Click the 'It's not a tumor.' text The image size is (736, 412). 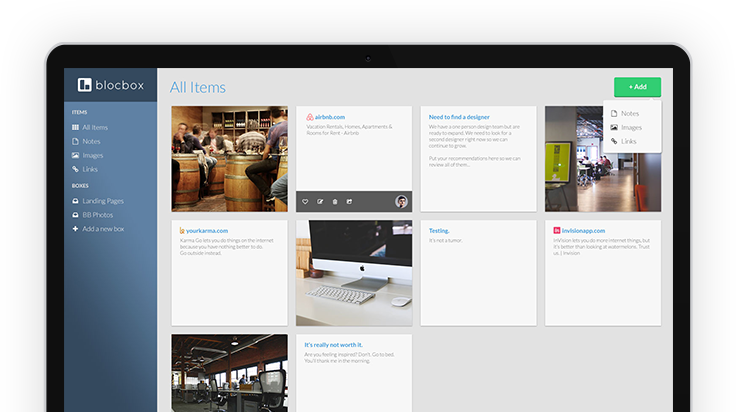(445, 240)
